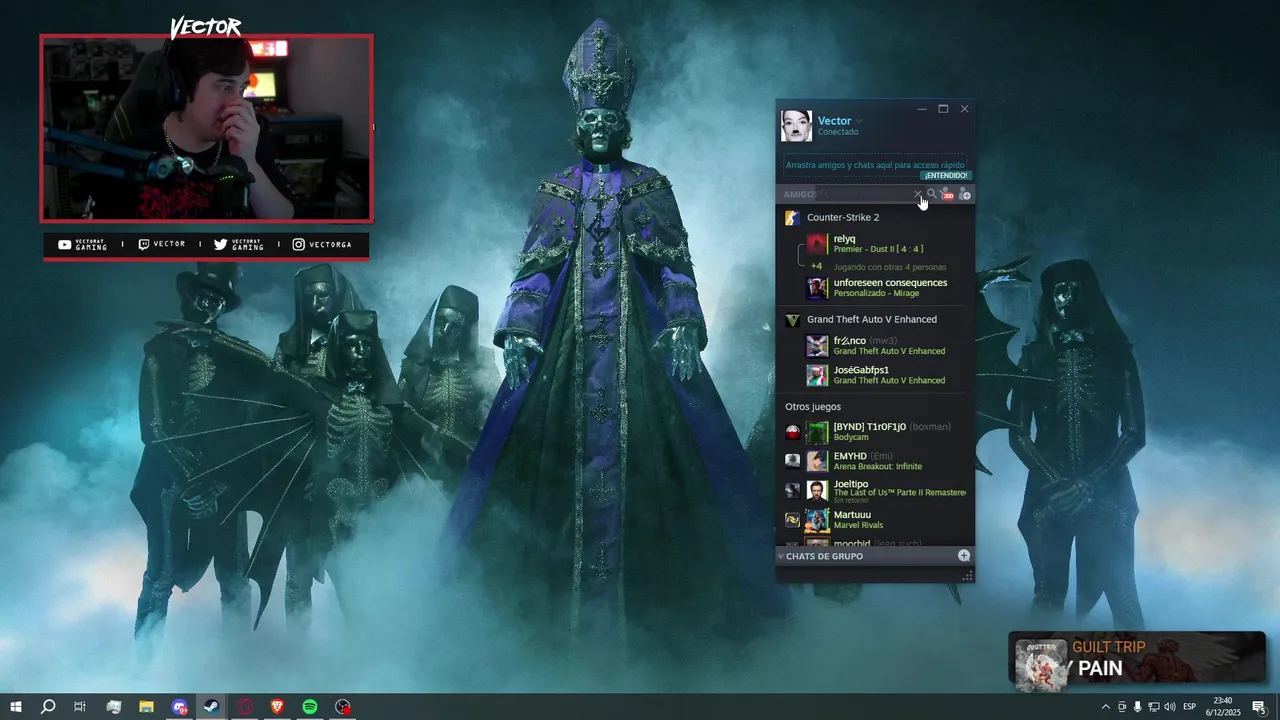Expand the +4 party members indicator
This screenshot has height=720, width=1280.
[816, 266]
